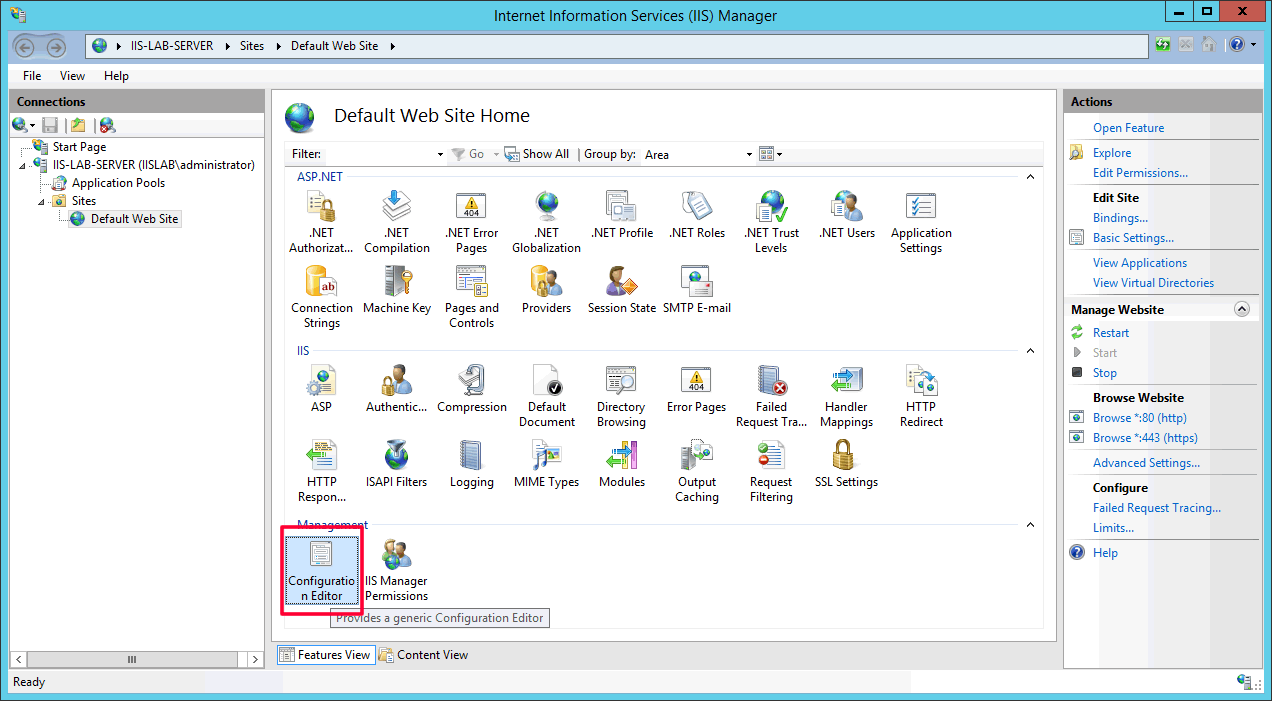The height and width of the screenshot is (701, 1272).
Task: Open the Request Filtering icon
Action: (771, 472)
